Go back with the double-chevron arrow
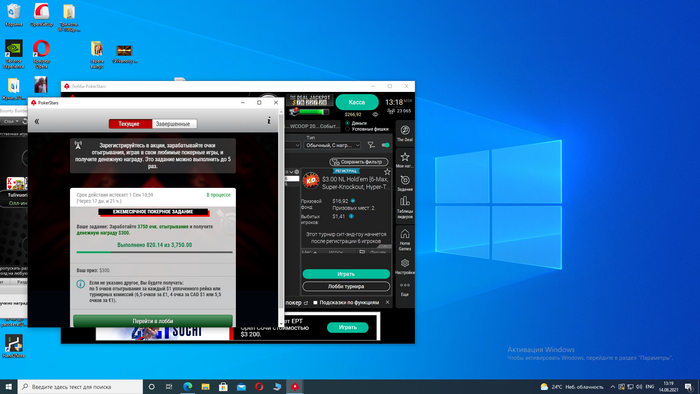 pyautogui.click(x=37, y=121)
